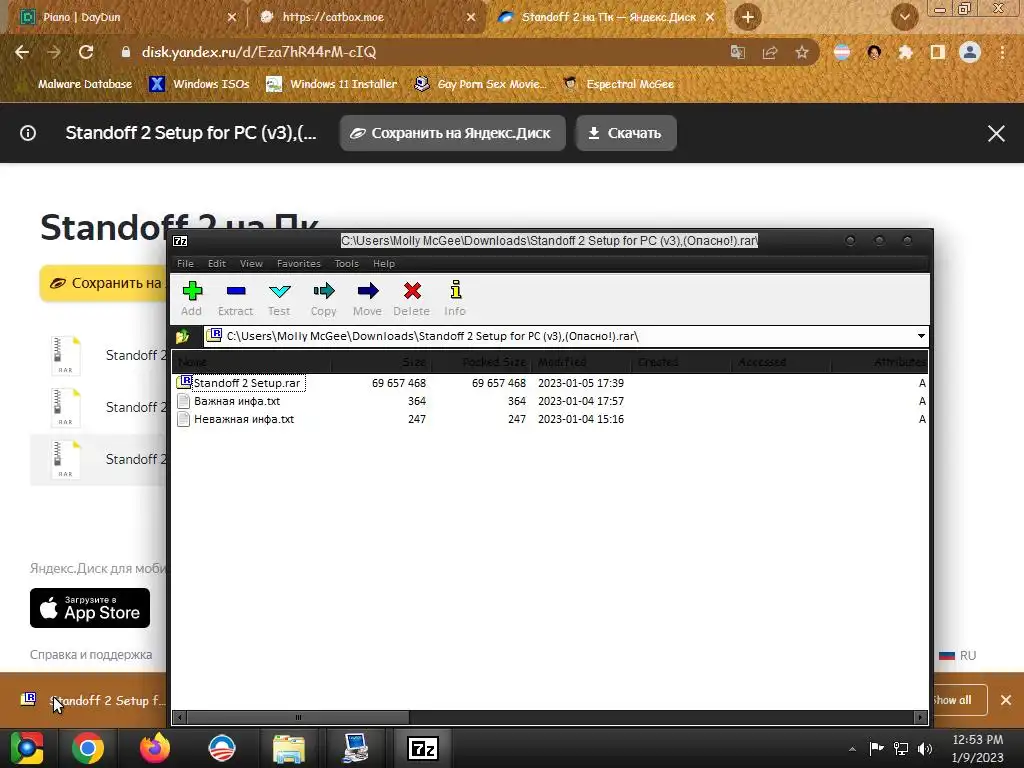The width and height of the screenshot is (1024, 768).
Task: Toggle the browser side panel icon
Action: tap(938, 52)
